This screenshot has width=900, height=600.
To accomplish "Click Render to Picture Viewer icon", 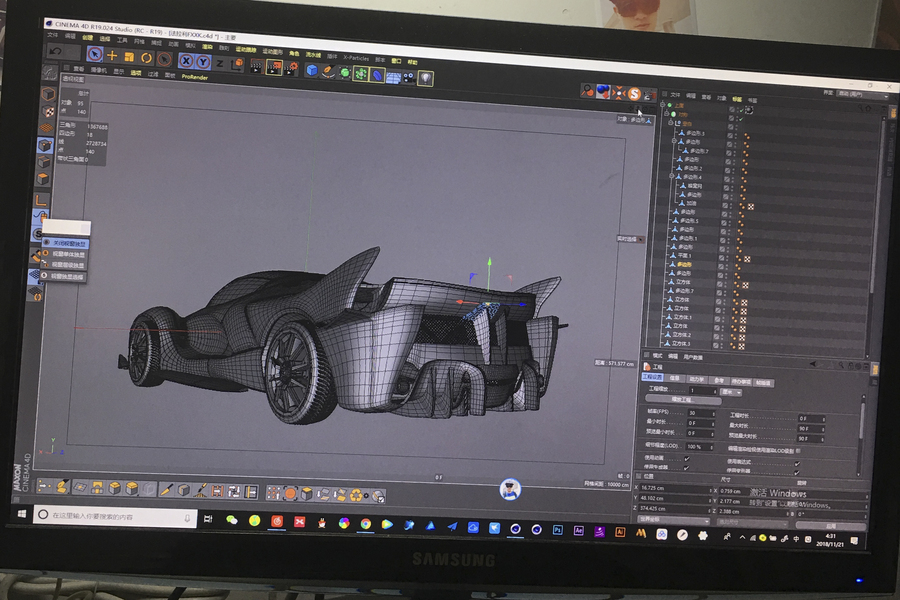I will tap(274, 68).
